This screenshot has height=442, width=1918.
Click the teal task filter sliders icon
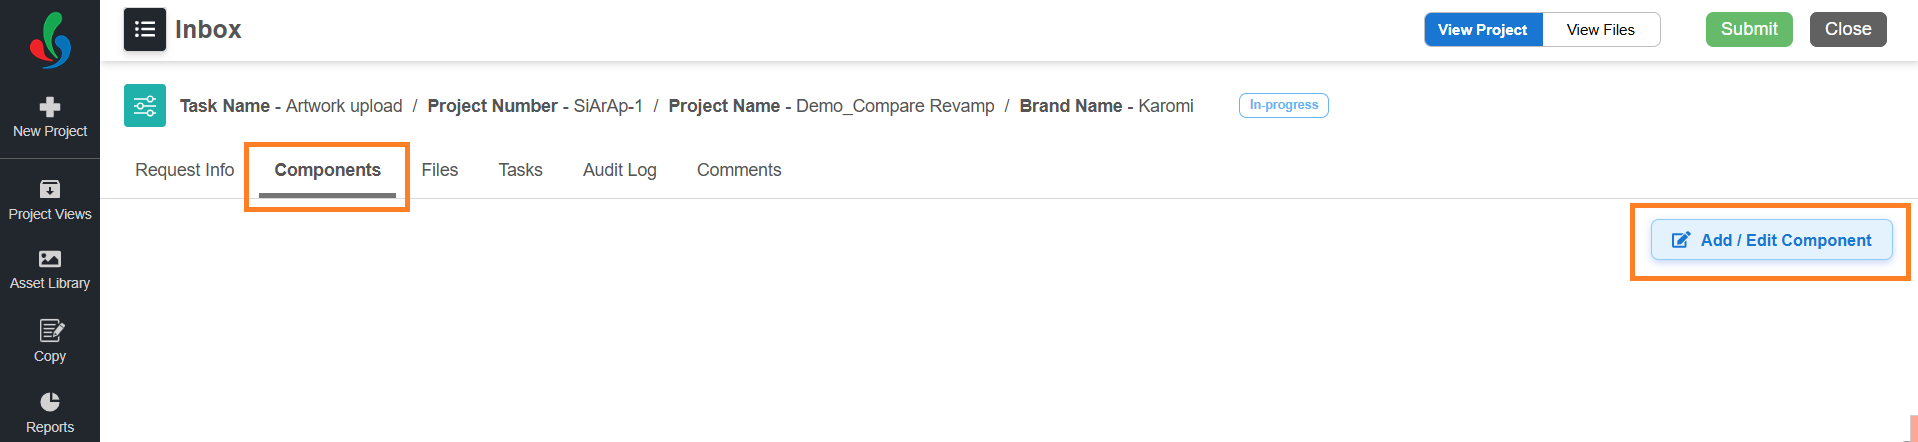click(145, 106)
